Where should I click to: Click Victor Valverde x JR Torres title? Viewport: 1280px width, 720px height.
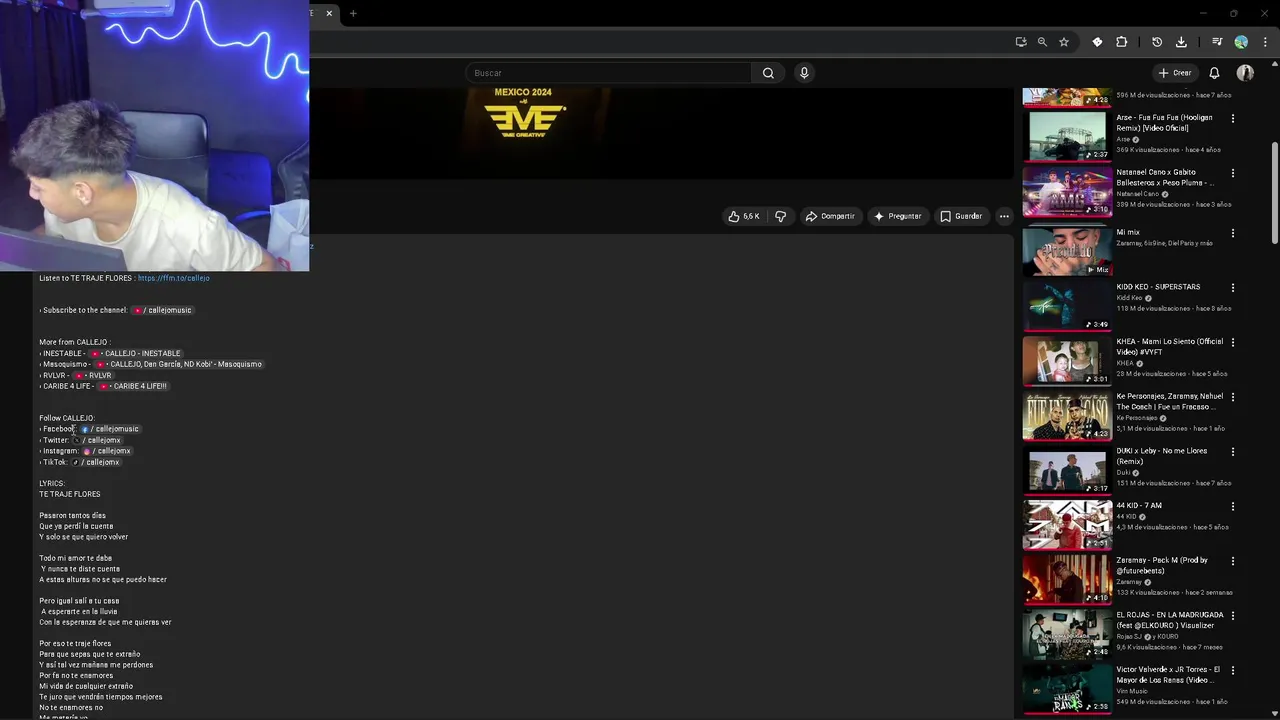(1168, 675)
